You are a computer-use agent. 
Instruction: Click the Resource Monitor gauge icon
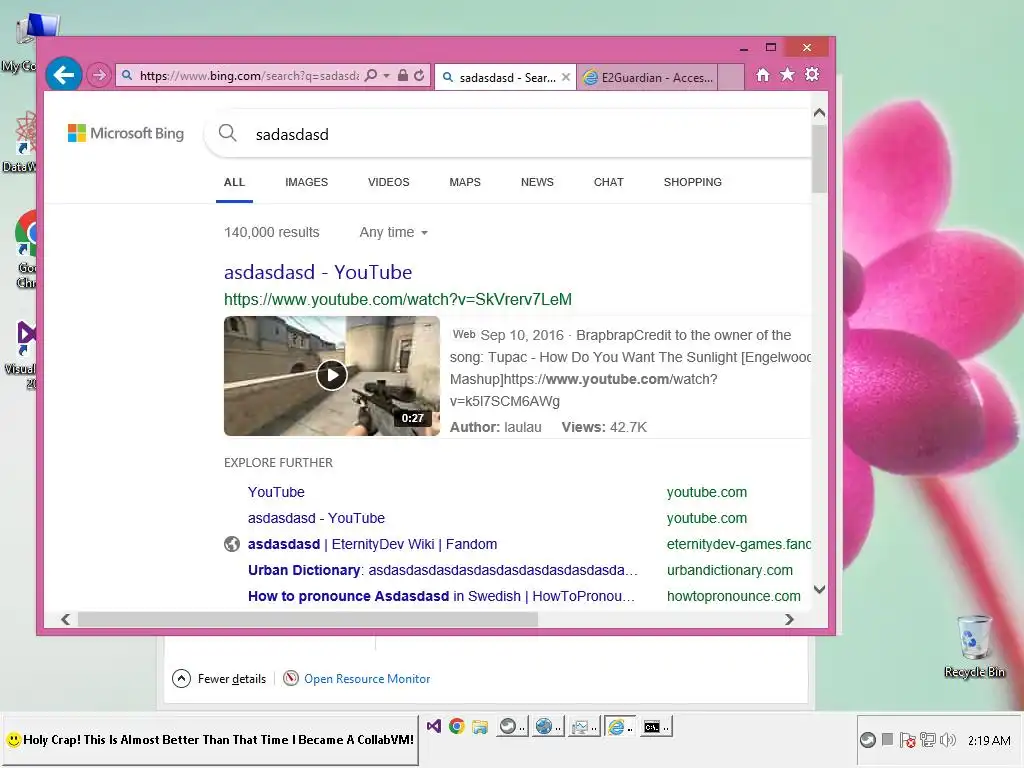click(291, 679)
